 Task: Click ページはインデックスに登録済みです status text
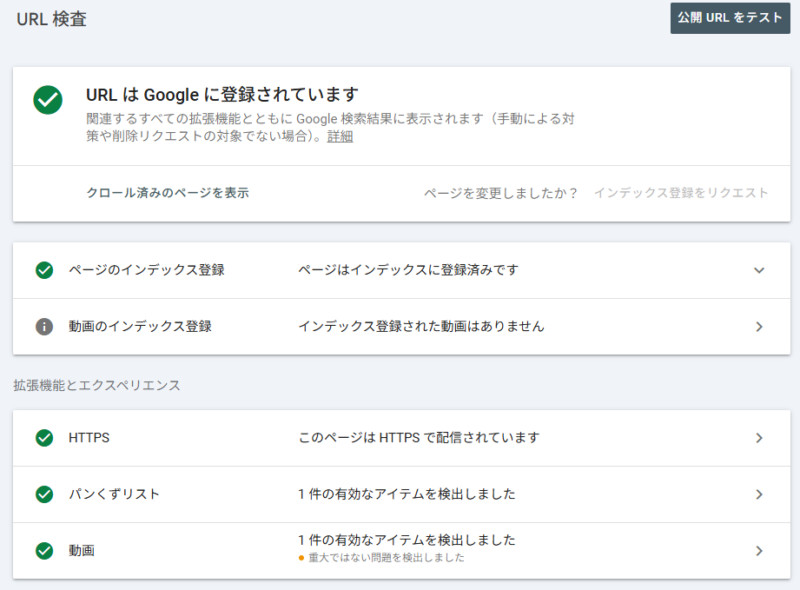pos(408,270)
